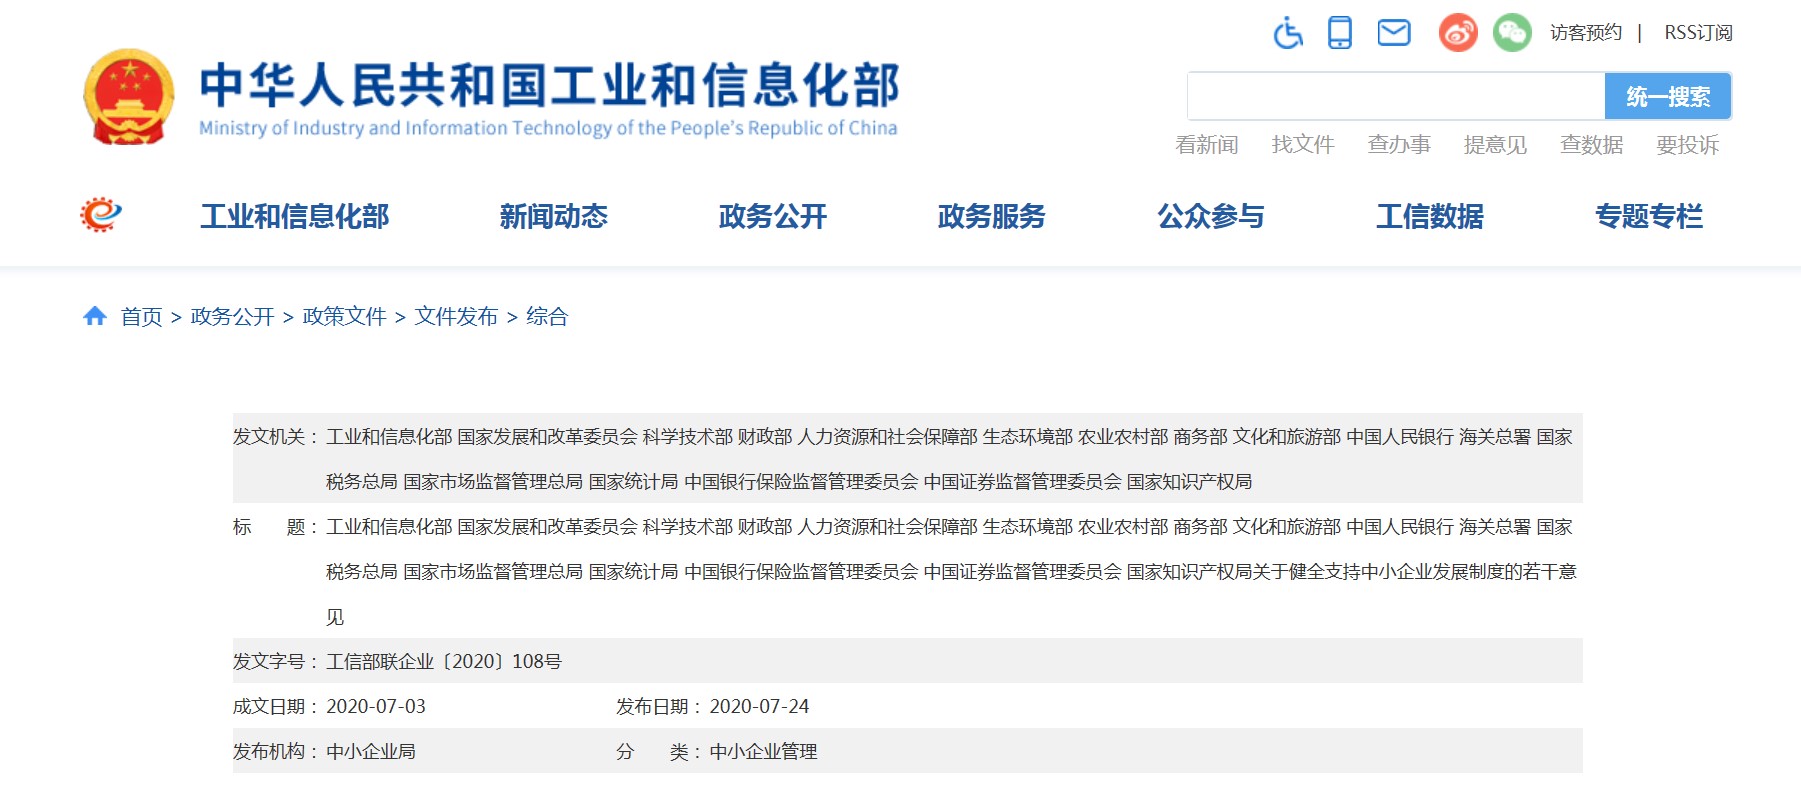Open the mobile version phone icon
The image size is (1801, 809).
[x=1340, y=33]
